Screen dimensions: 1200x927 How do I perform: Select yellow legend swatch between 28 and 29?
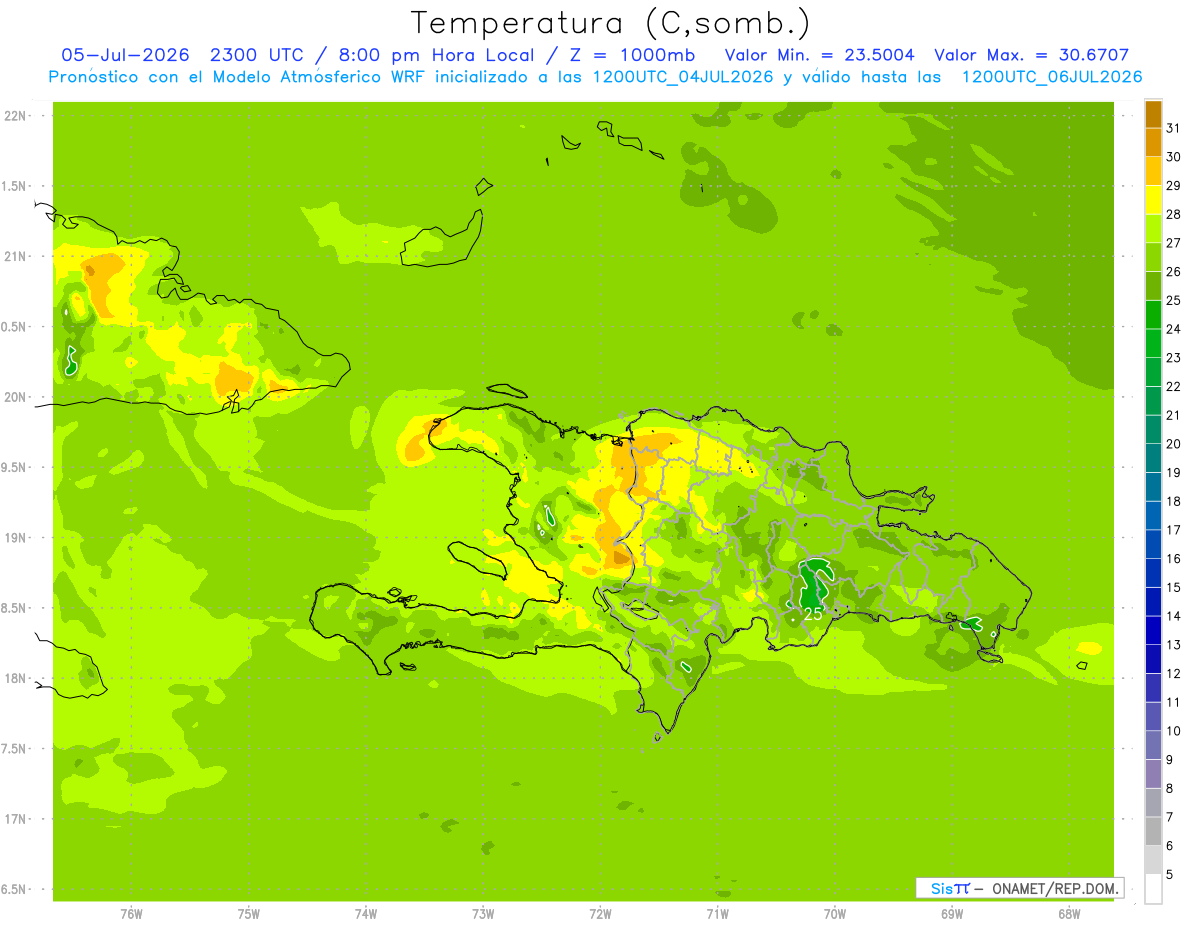(x=1153, y=200)
